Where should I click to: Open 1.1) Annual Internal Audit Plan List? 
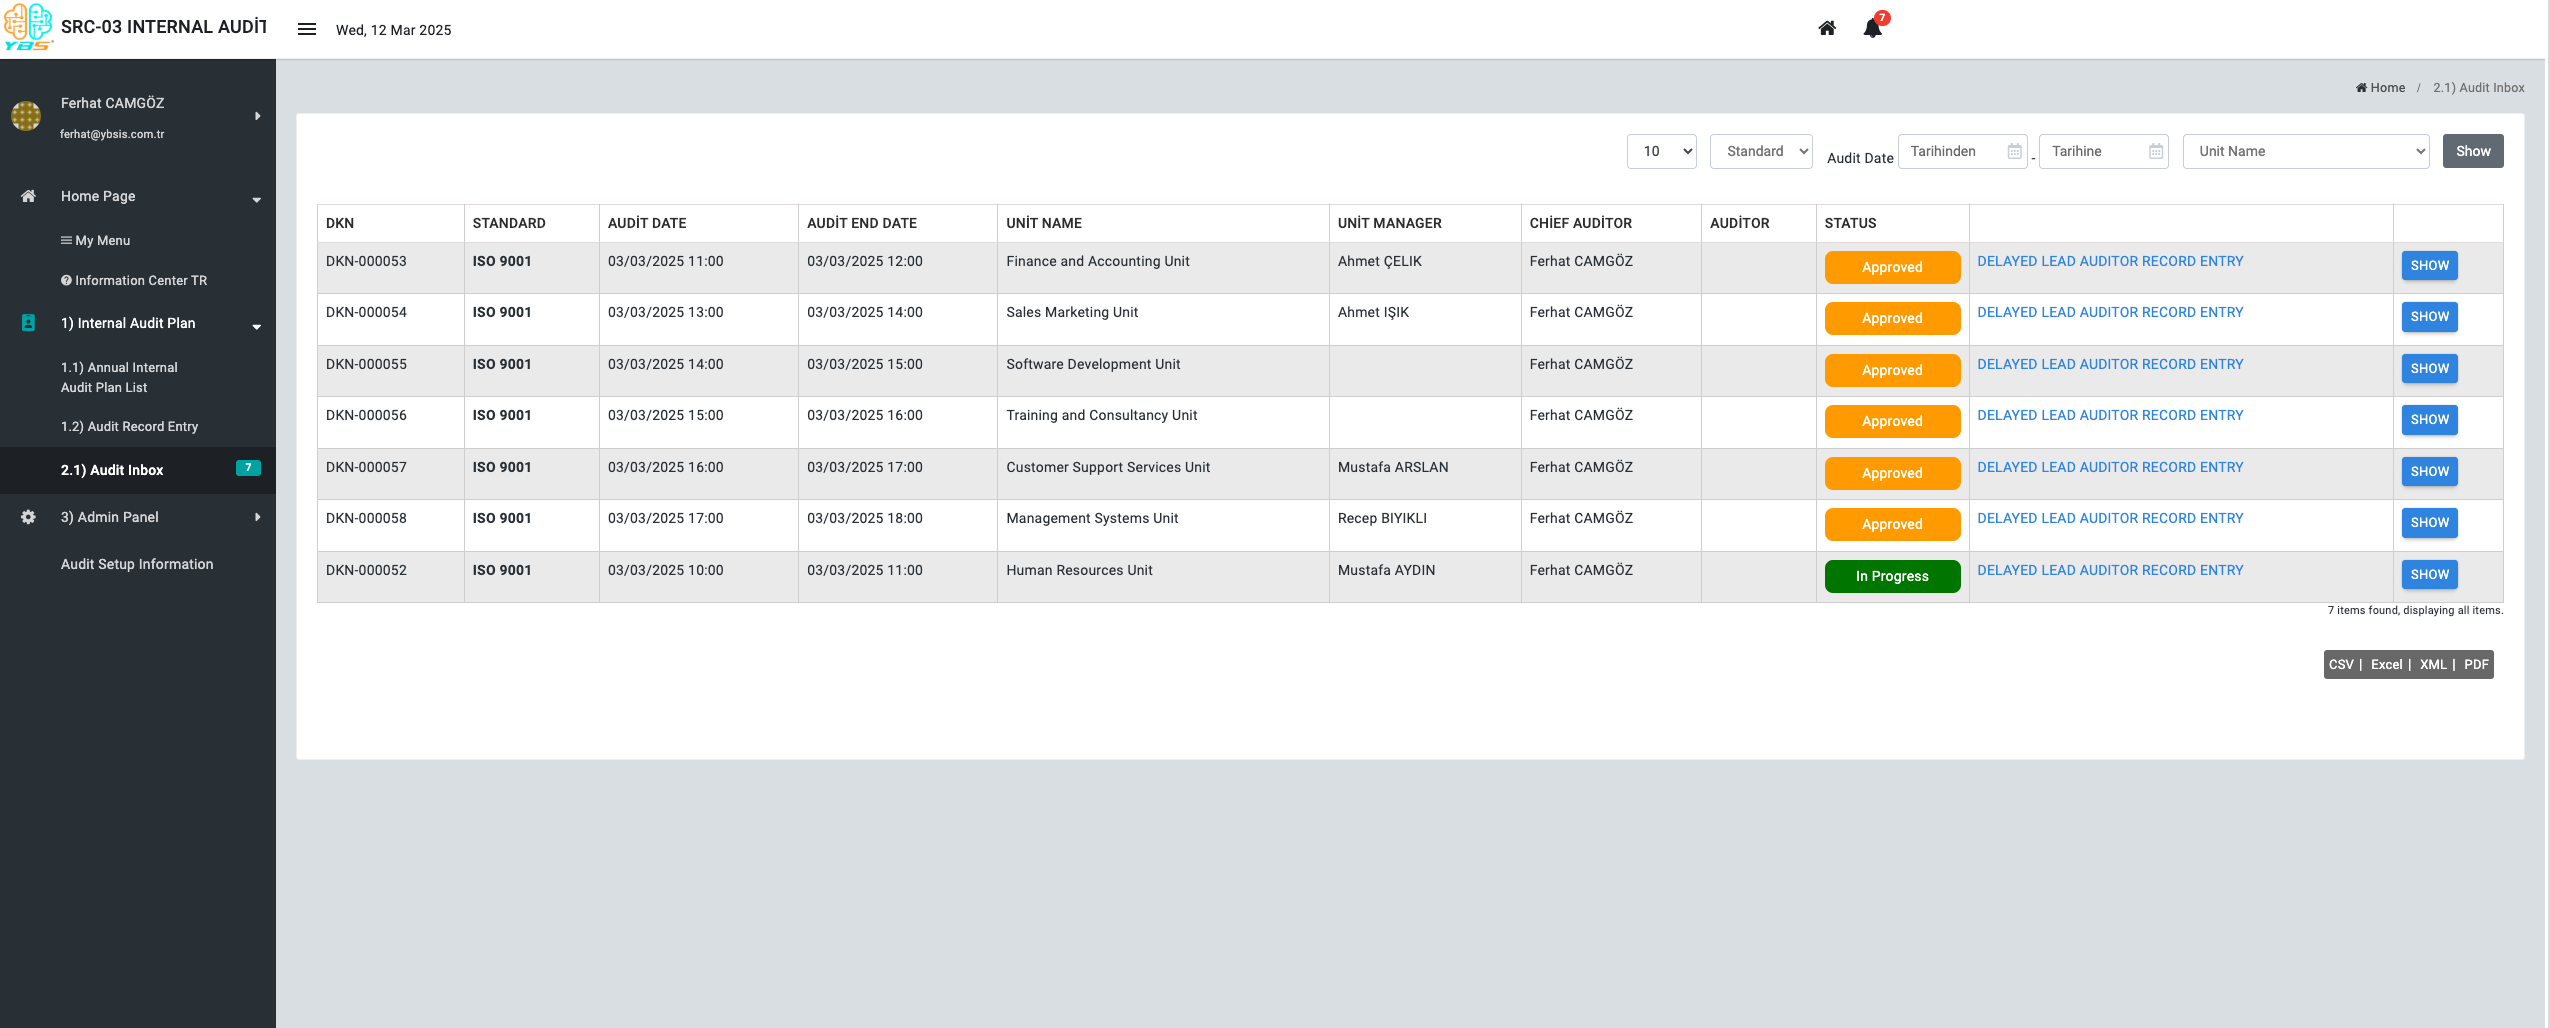coord(119,377)
